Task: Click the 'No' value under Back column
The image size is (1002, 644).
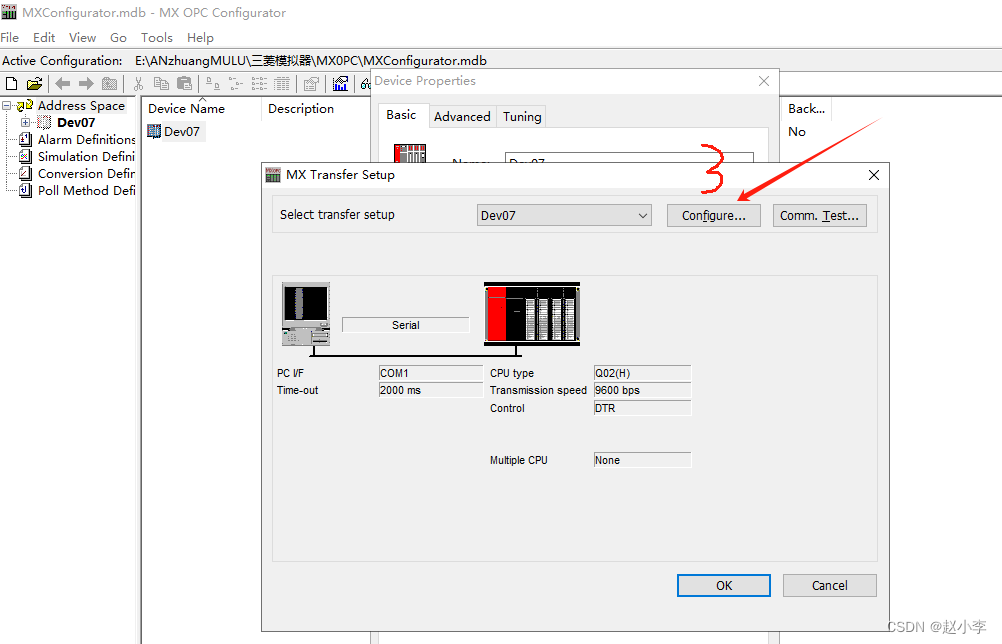Action: 797,132
